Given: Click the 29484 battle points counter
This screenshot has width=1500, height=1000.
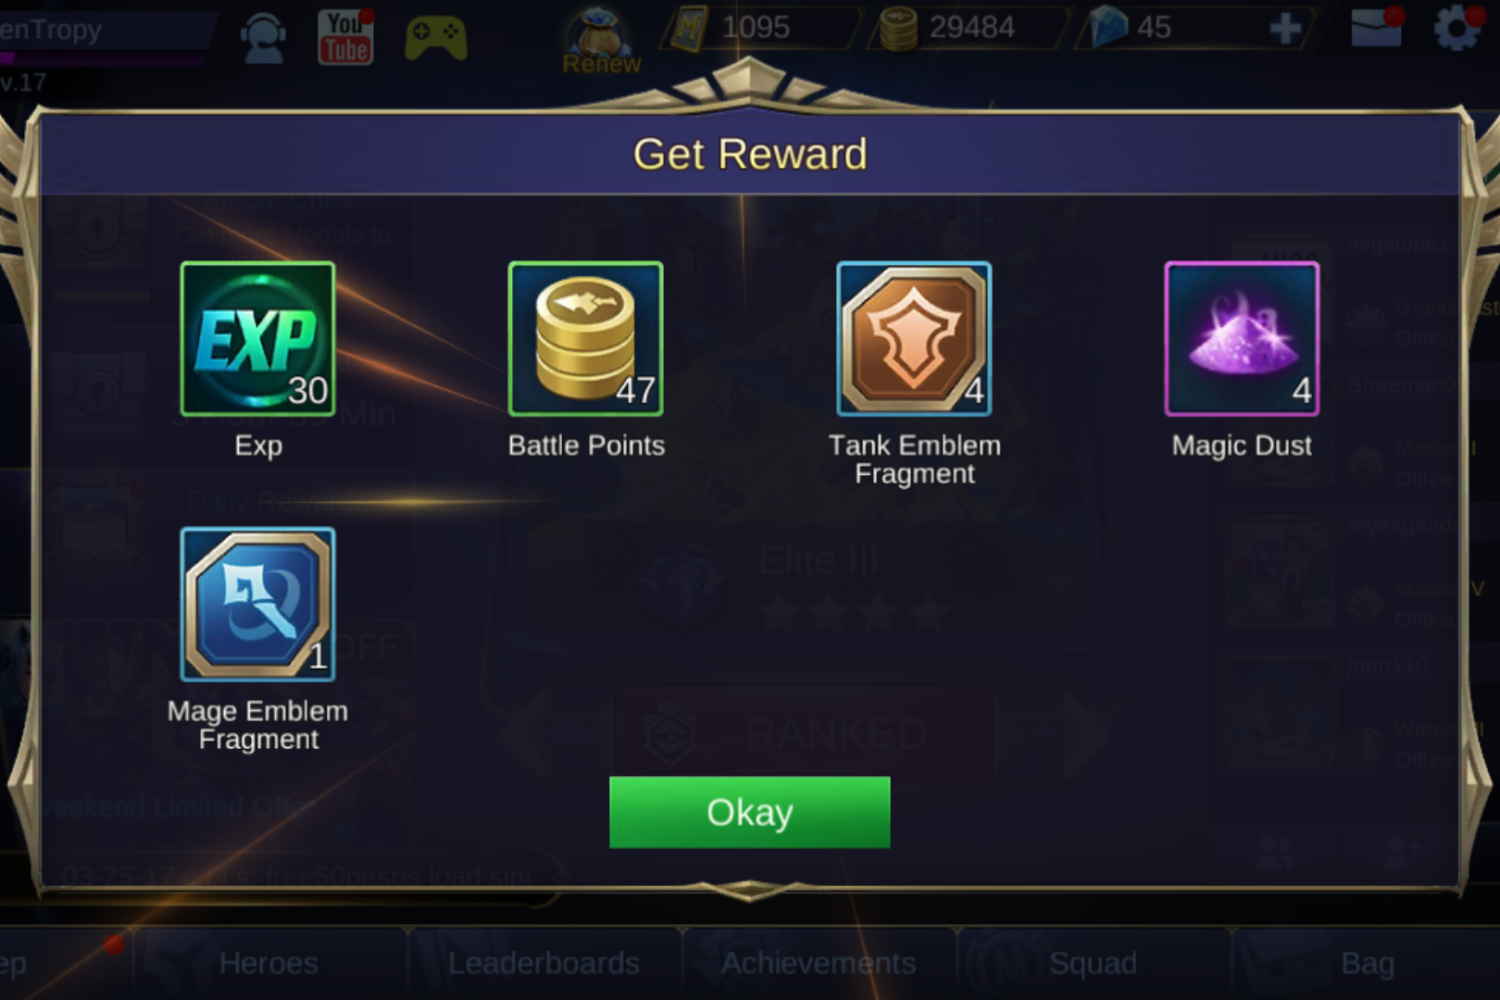Looking at the screenshot, I should [x=968, y=28].
